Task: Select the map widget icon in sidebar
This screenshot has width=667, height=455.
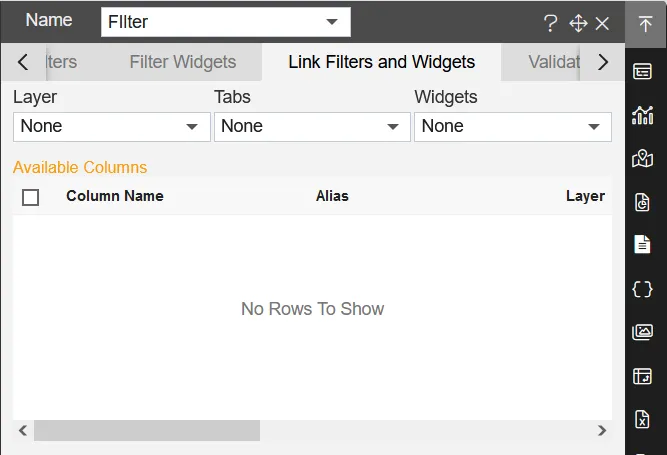Action: pos(643,158)
